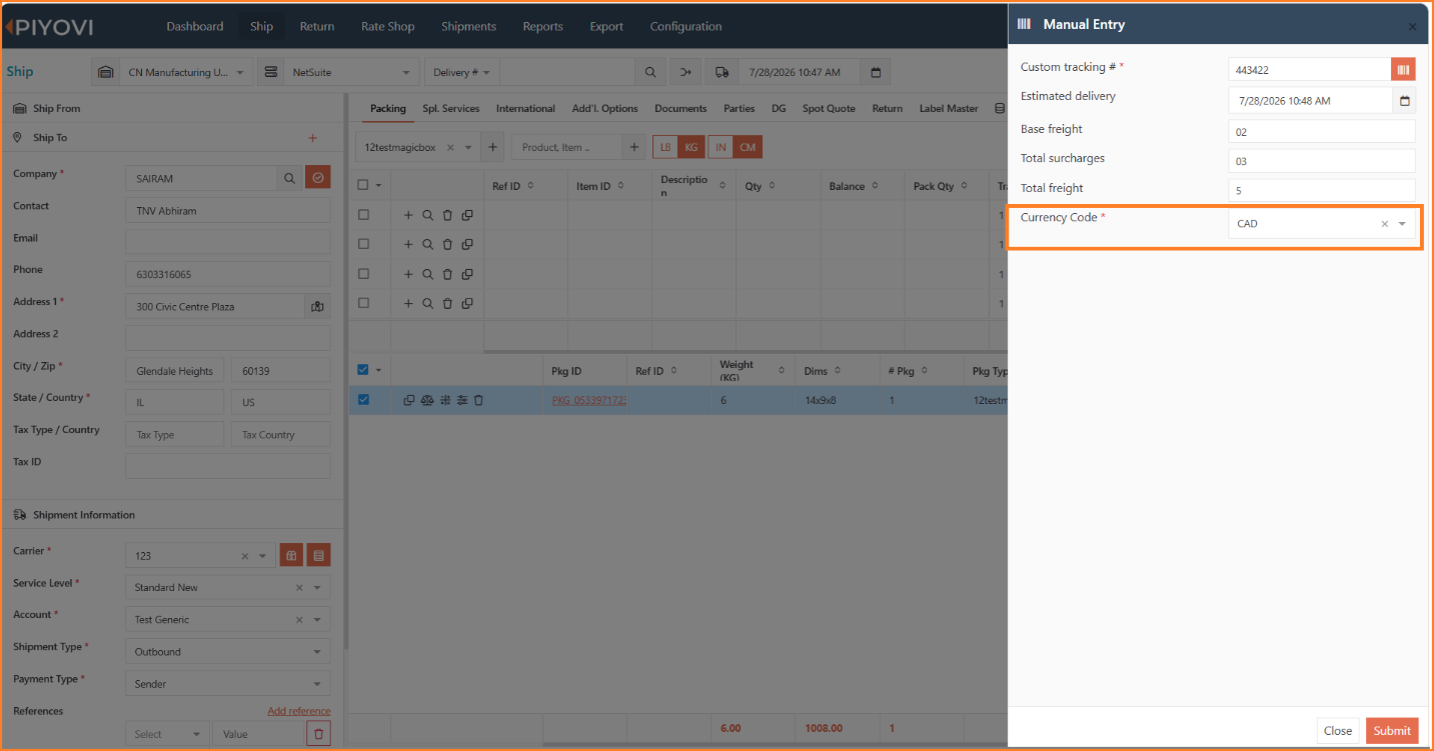Search companies with the icon beside SAIRAM
The image size is (1434, 751).
(289, 178)
